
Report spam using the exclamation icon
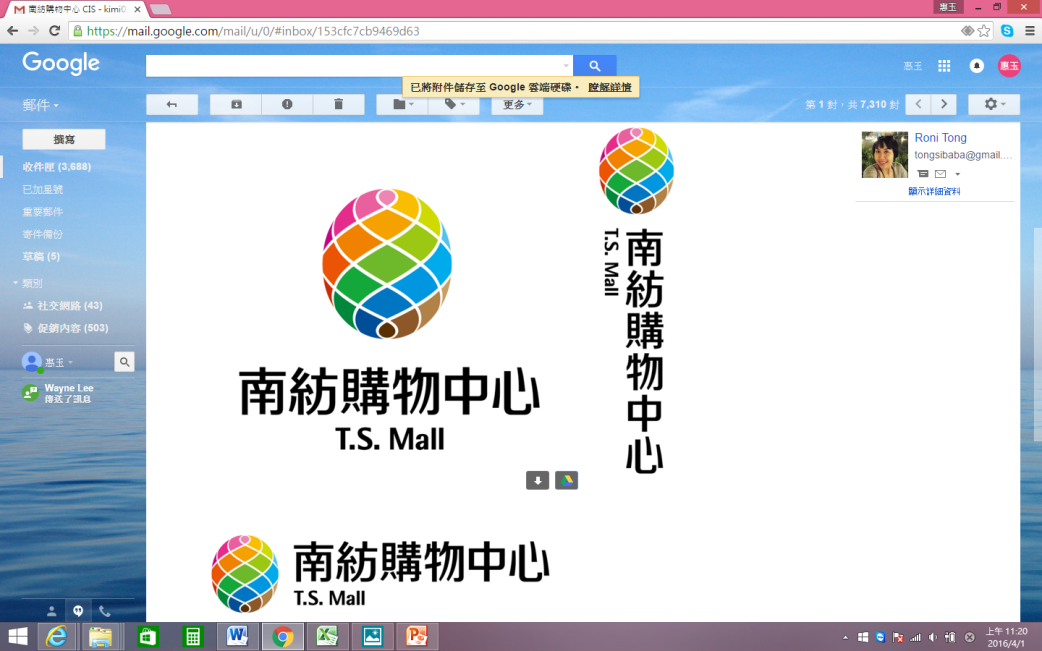287,104
